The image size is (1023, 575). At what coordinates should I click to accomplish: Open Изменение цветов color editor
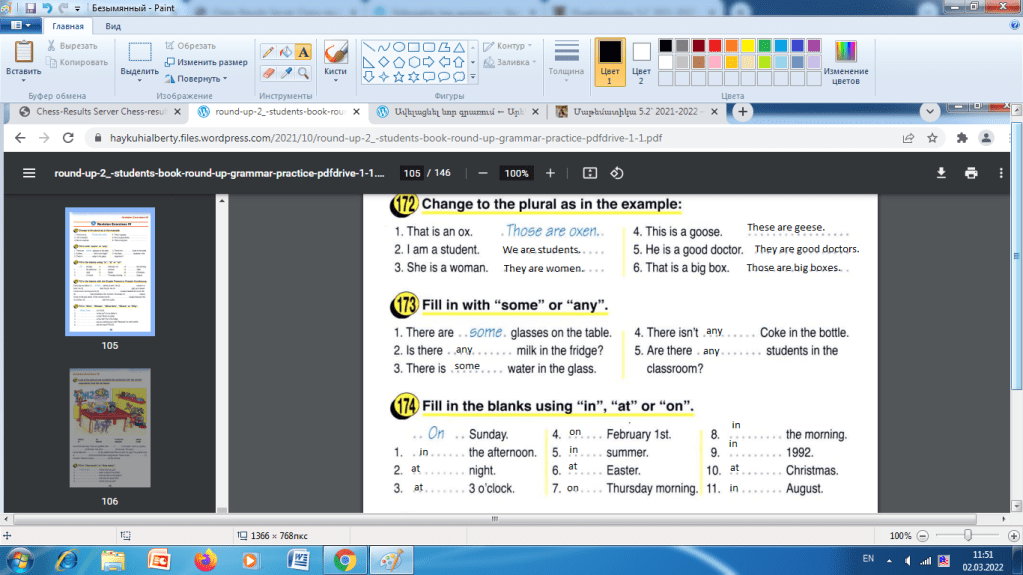pos(845,60)
